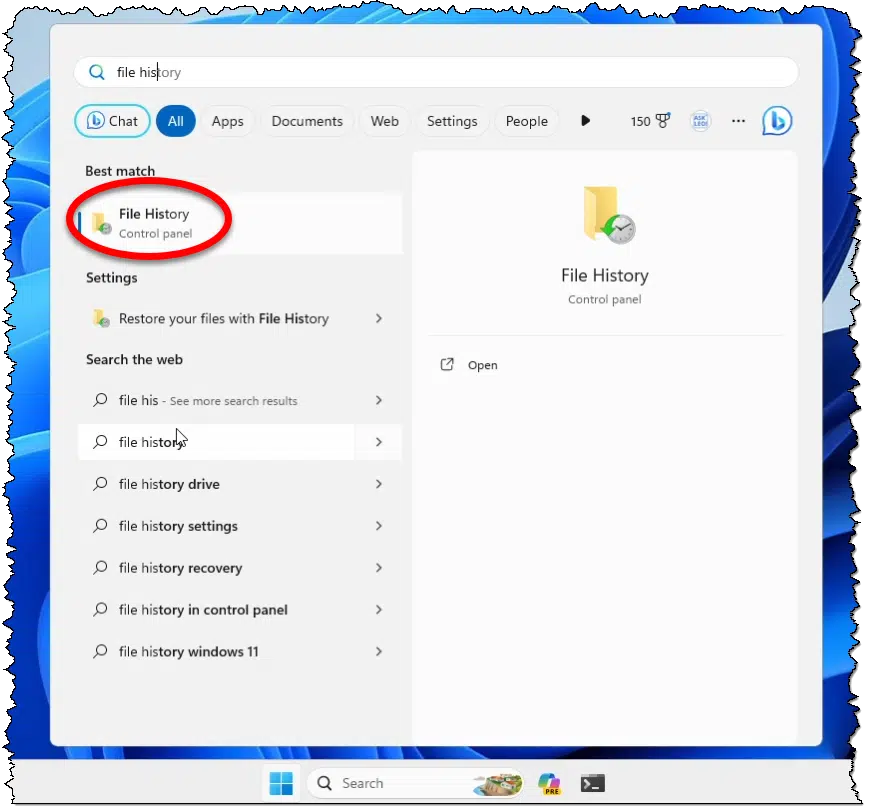Click the Bing Chat icon at top right
The image size is (869, 809).
777,121
